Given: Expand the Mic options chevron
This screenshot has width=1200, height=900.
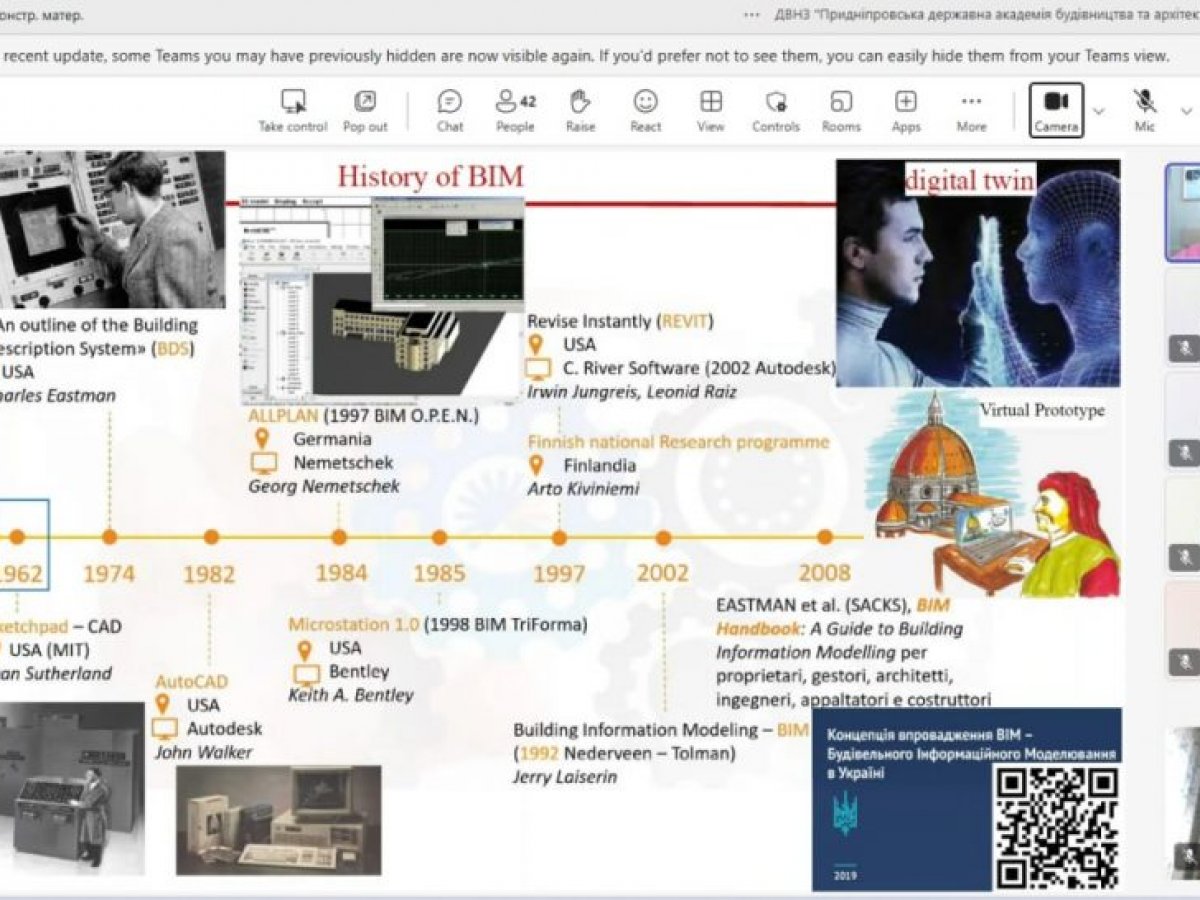Looking at the screenshot, I should (x=1186, y=110).
